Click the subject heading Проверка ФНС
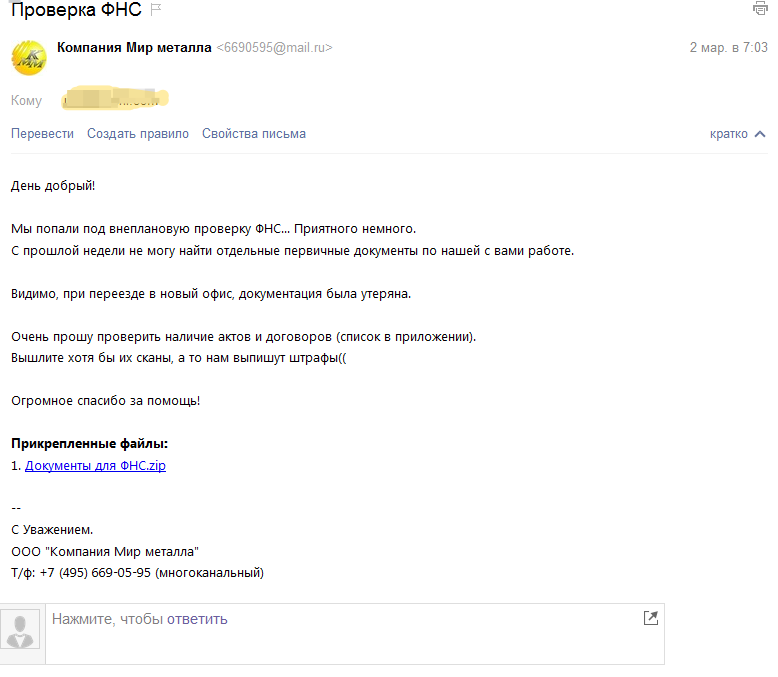The width and height of the screenshot is (778, 677). [75, 10]
